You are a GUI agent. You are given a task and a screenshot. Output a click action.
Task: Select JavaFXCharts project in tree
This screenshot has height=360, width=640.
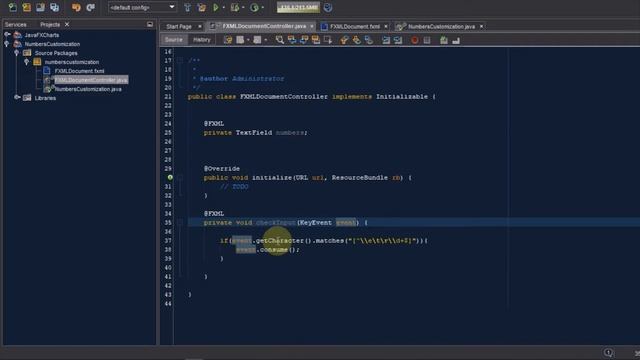tap(42, 35)
